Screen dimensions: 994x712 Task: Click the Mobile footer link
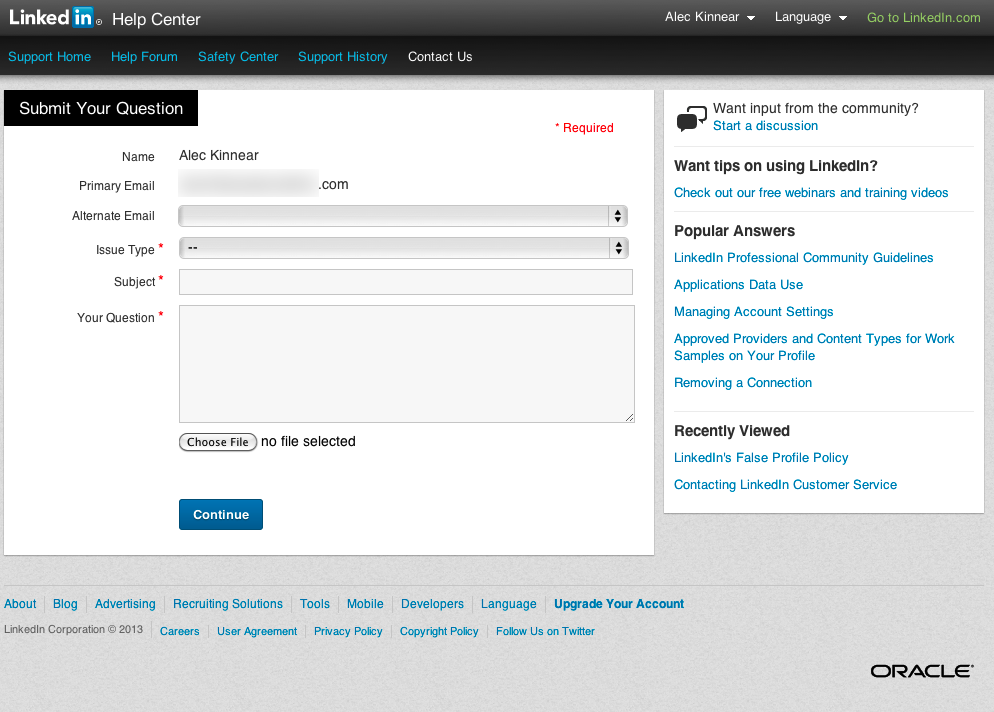365,604
